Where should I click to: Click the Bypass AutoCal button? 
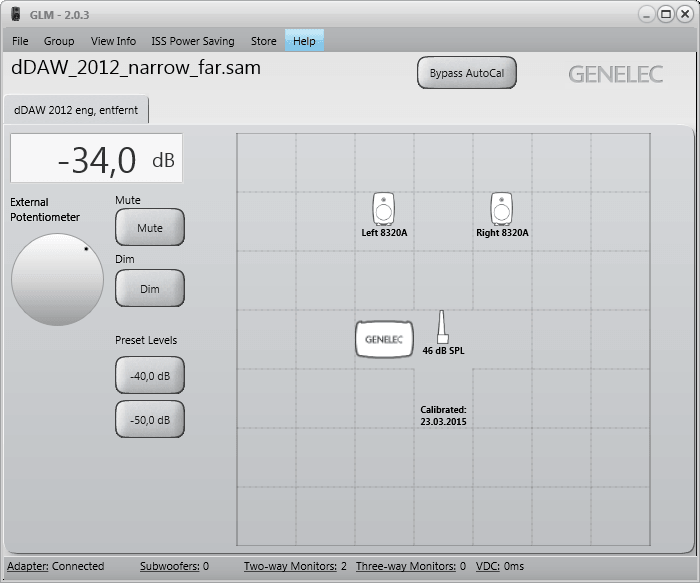pyautogui.click(x=467, y=73)
